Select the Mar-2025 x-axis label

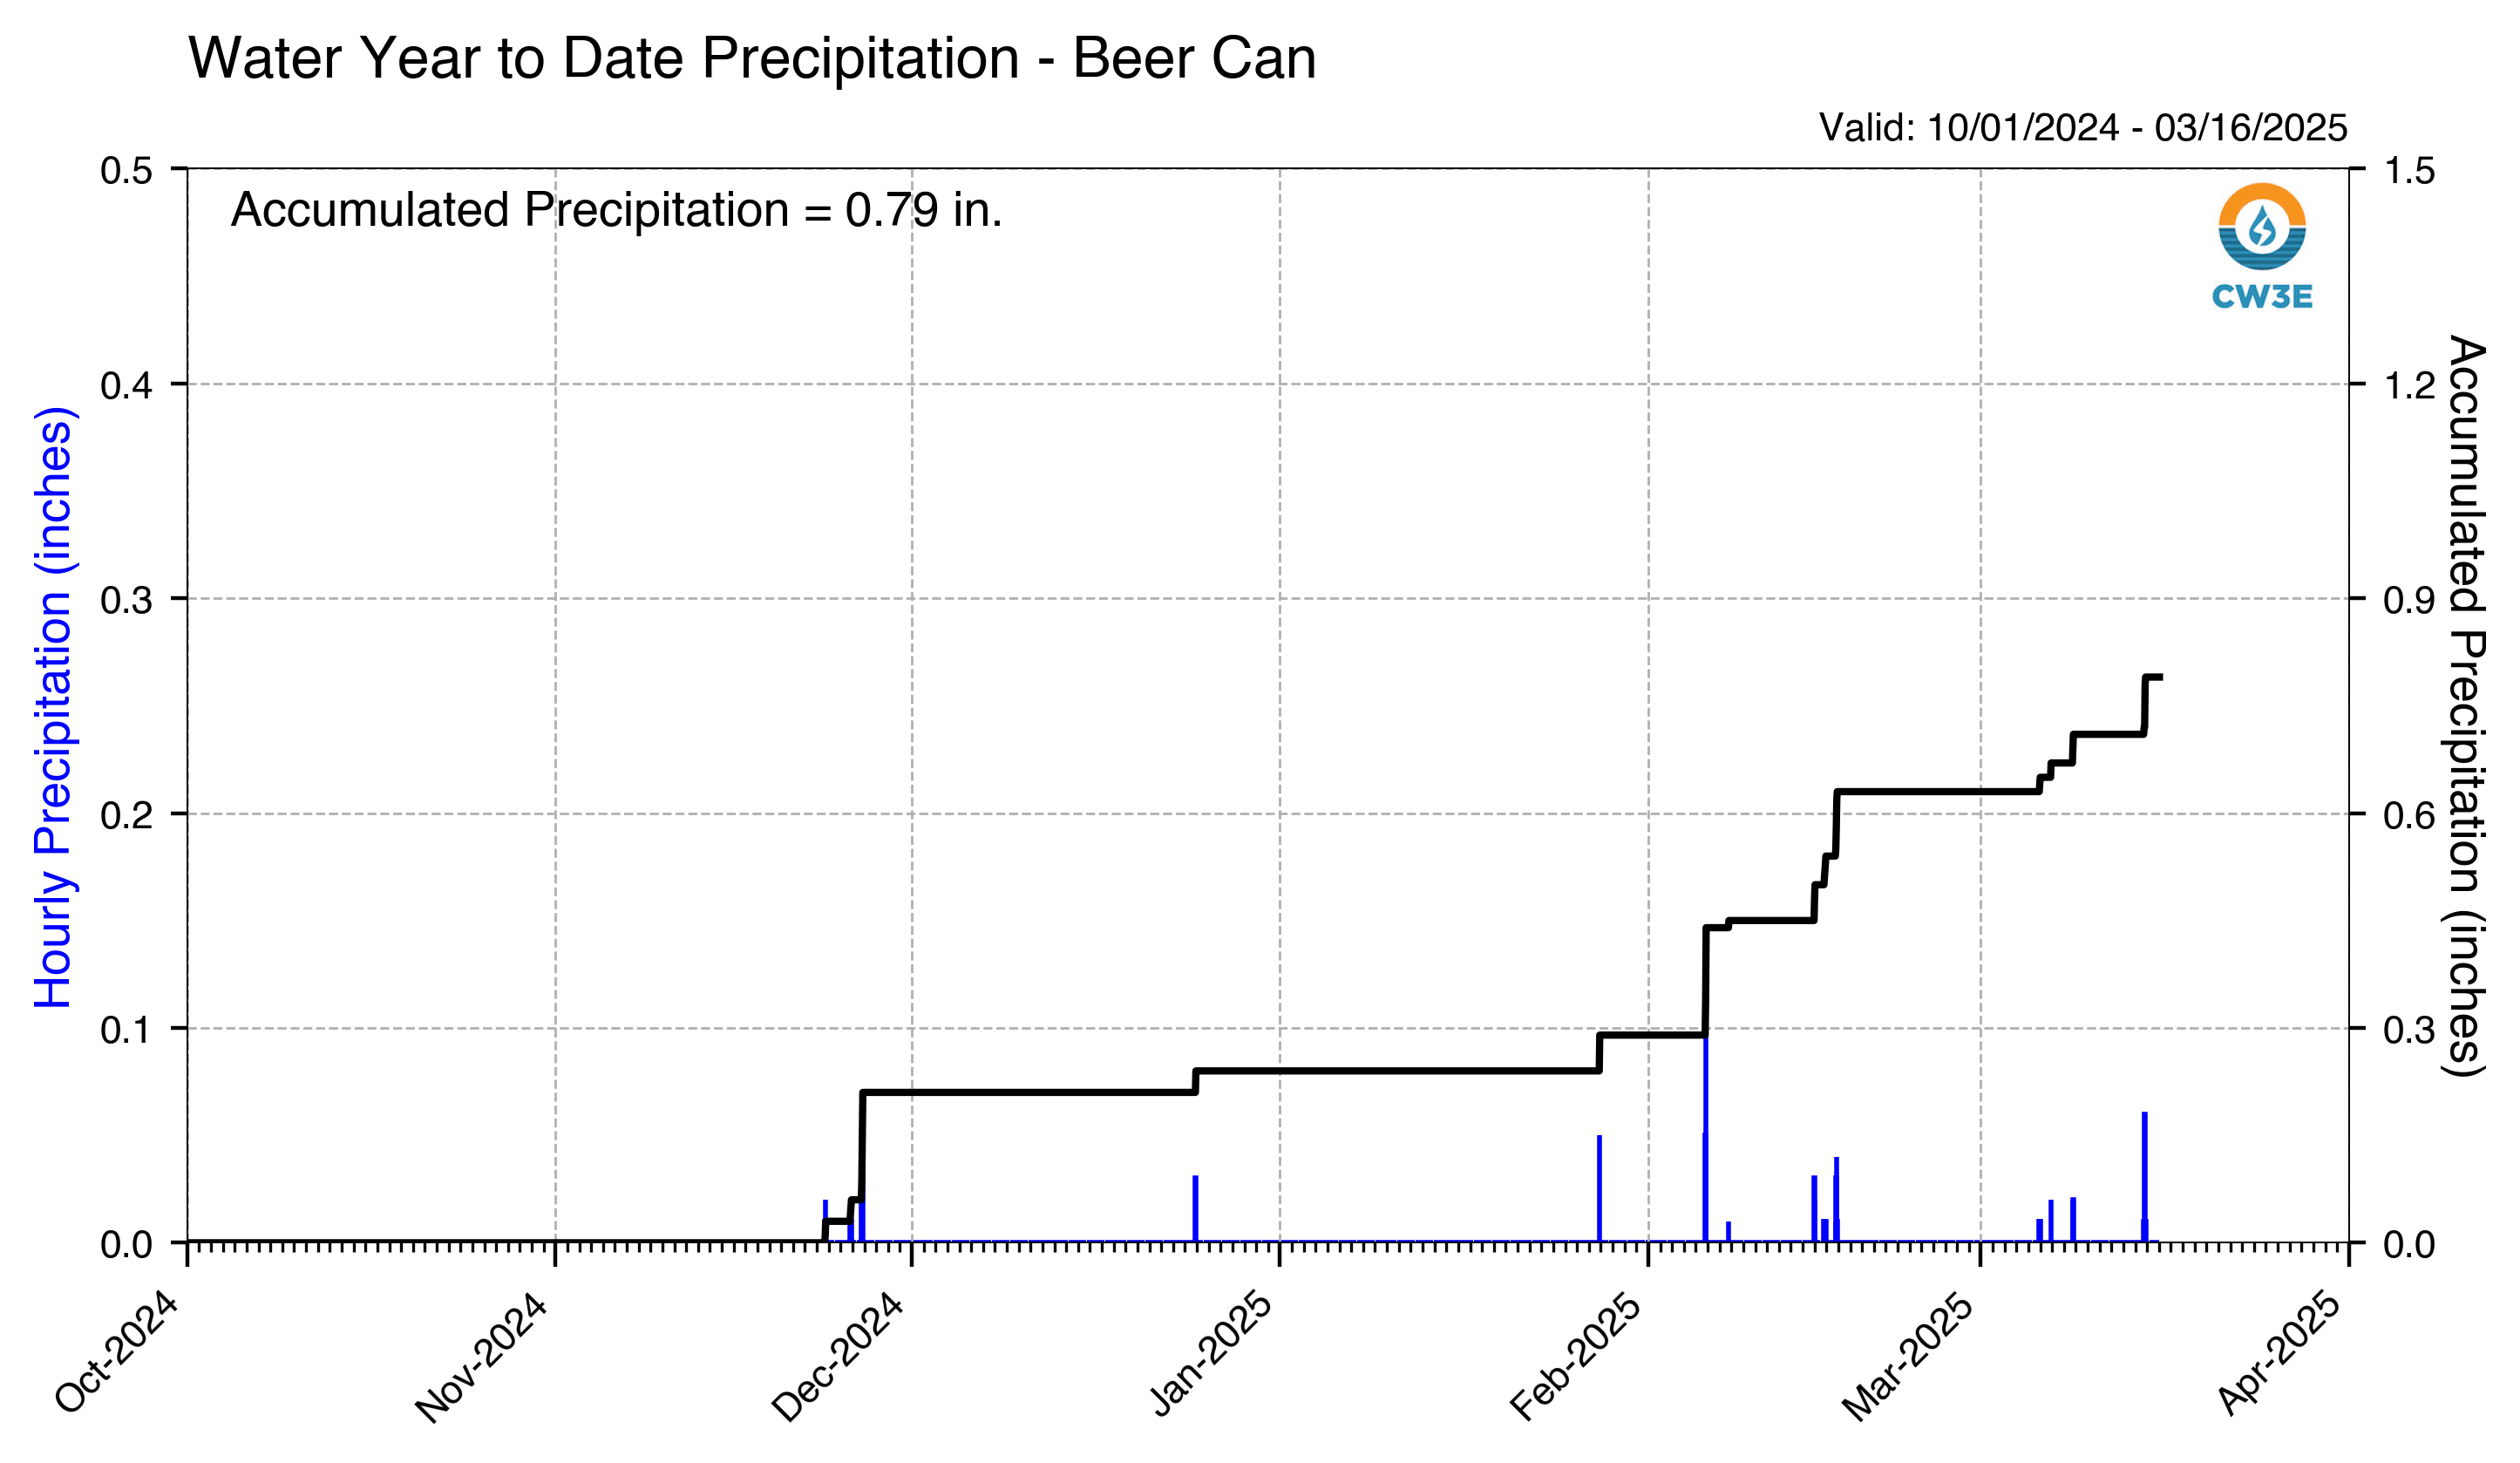(1909, 1357)
